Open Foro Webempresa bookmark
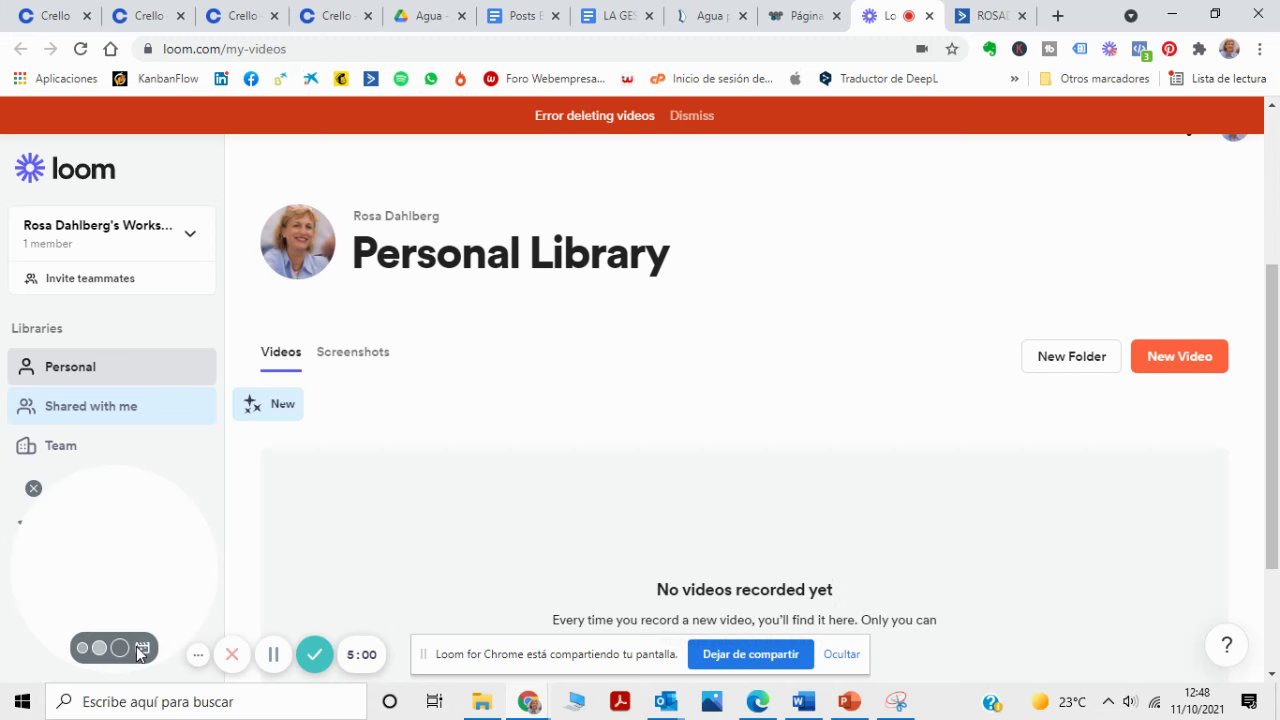1280x720 pixels. point(545,79)
